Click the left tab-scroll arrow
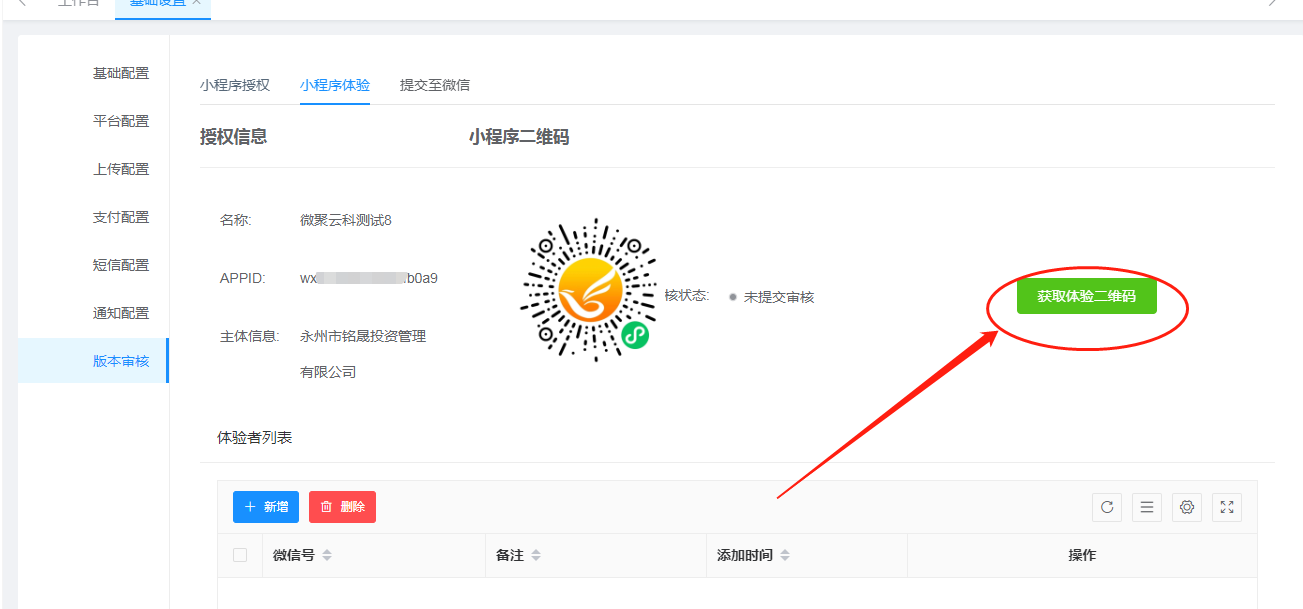Viewport: 1303px width, 609px height. (x=22, y=3)
